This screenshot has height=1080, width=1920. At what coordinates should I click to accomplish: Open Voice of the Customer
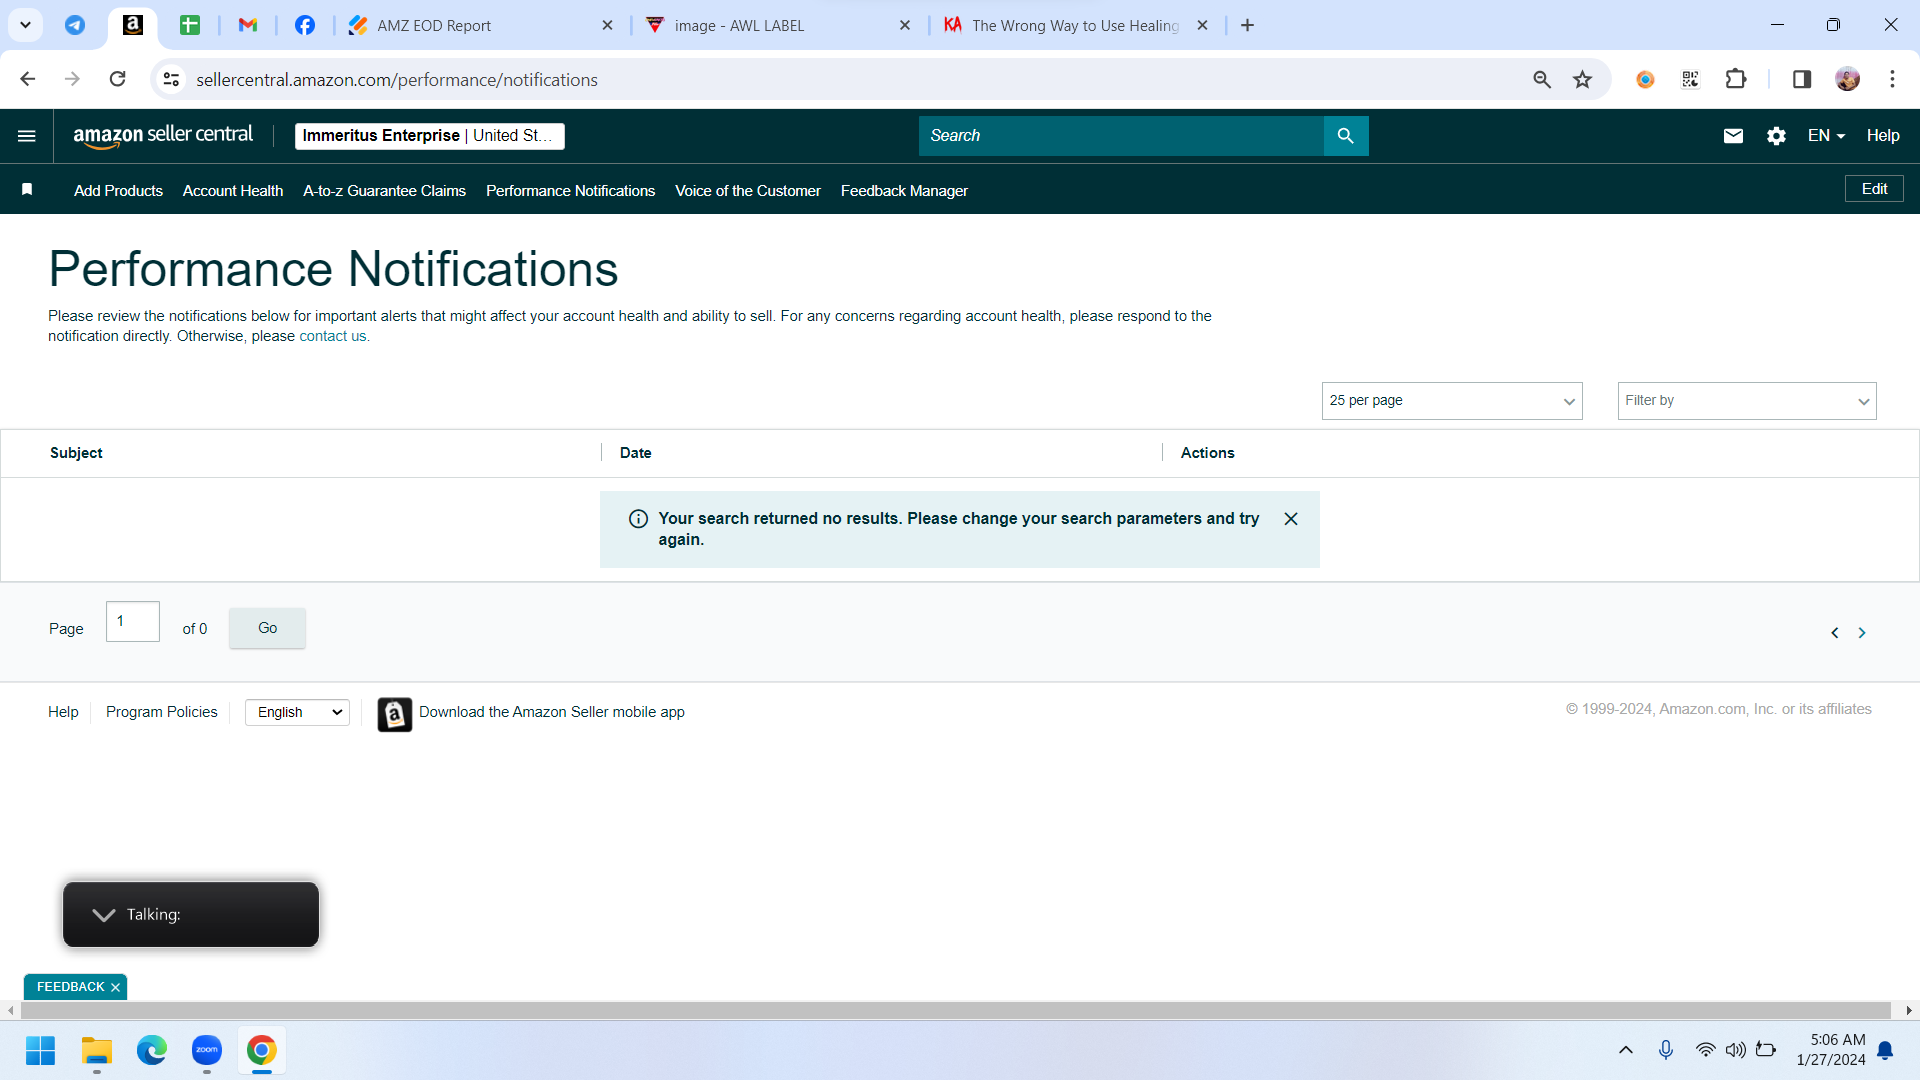click(748, 191)
